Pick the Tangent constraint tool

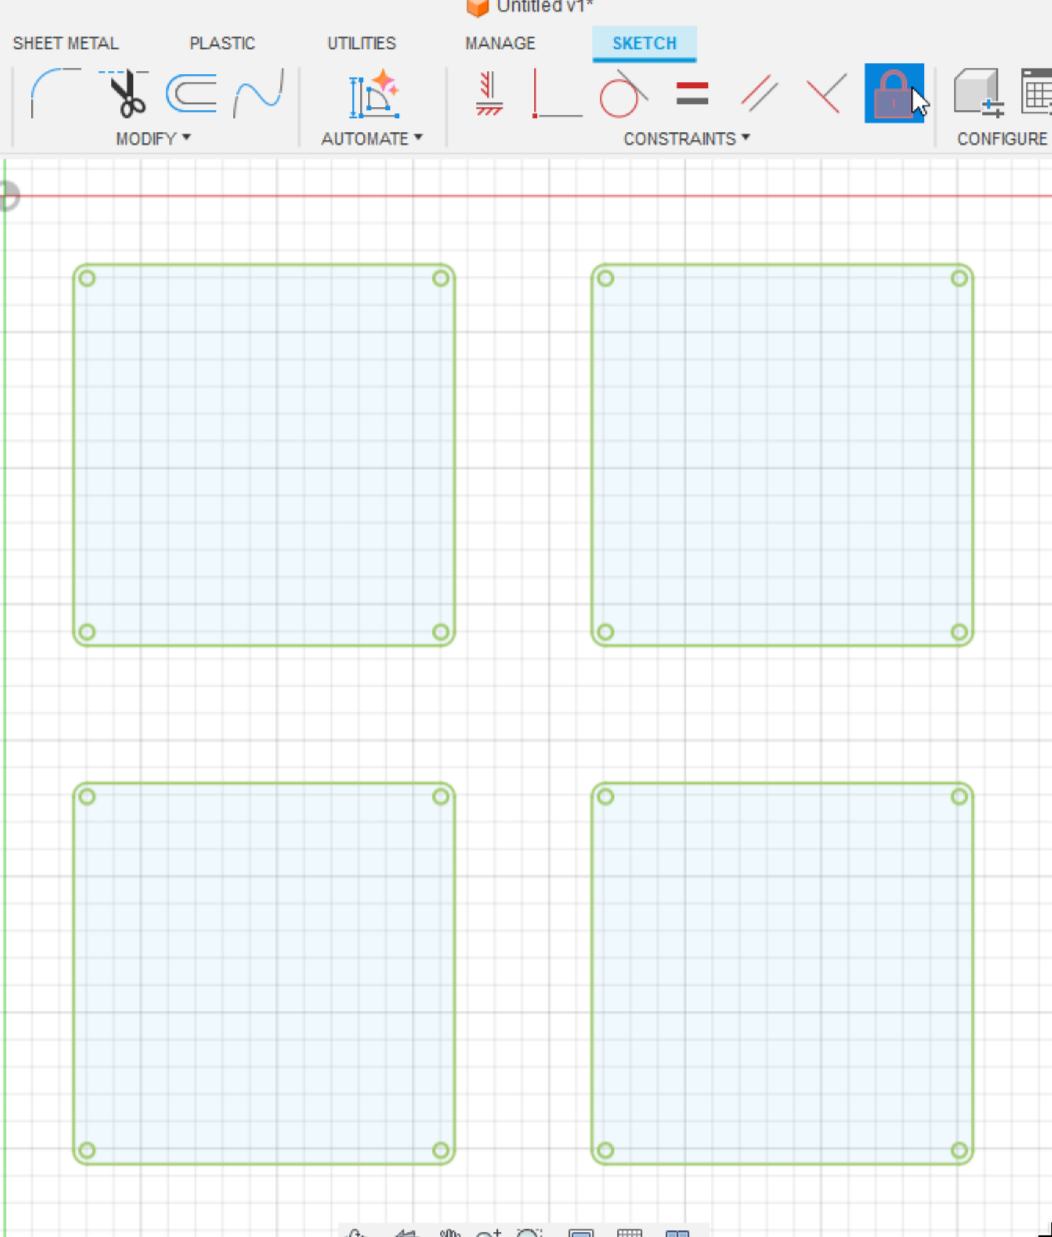pyautogui.click(x=623, y=94)
